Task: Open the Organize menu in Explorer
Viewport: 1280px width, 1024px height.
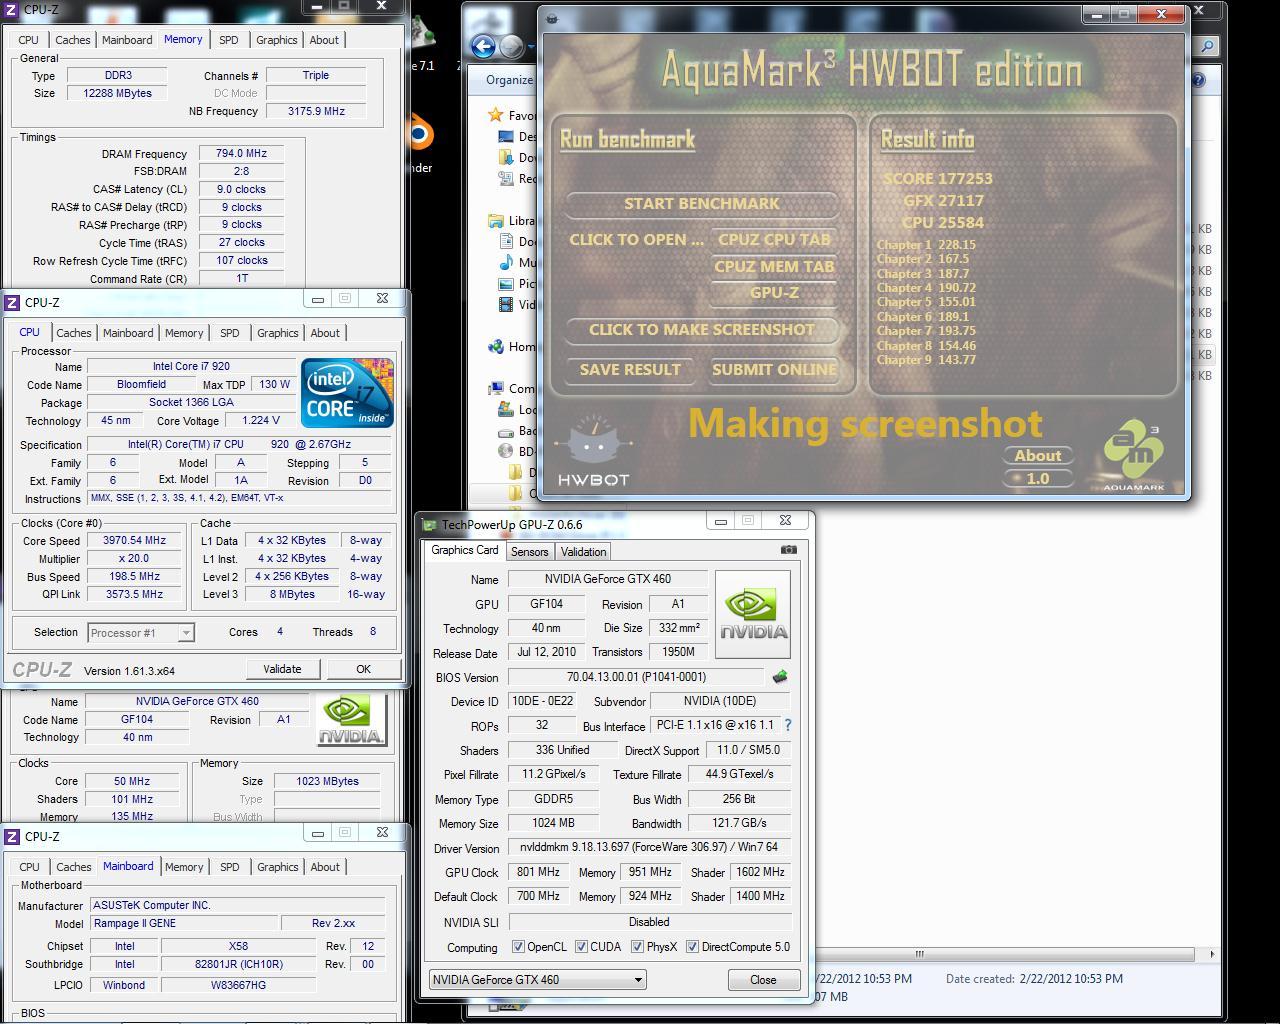Action: coord(509,80)
